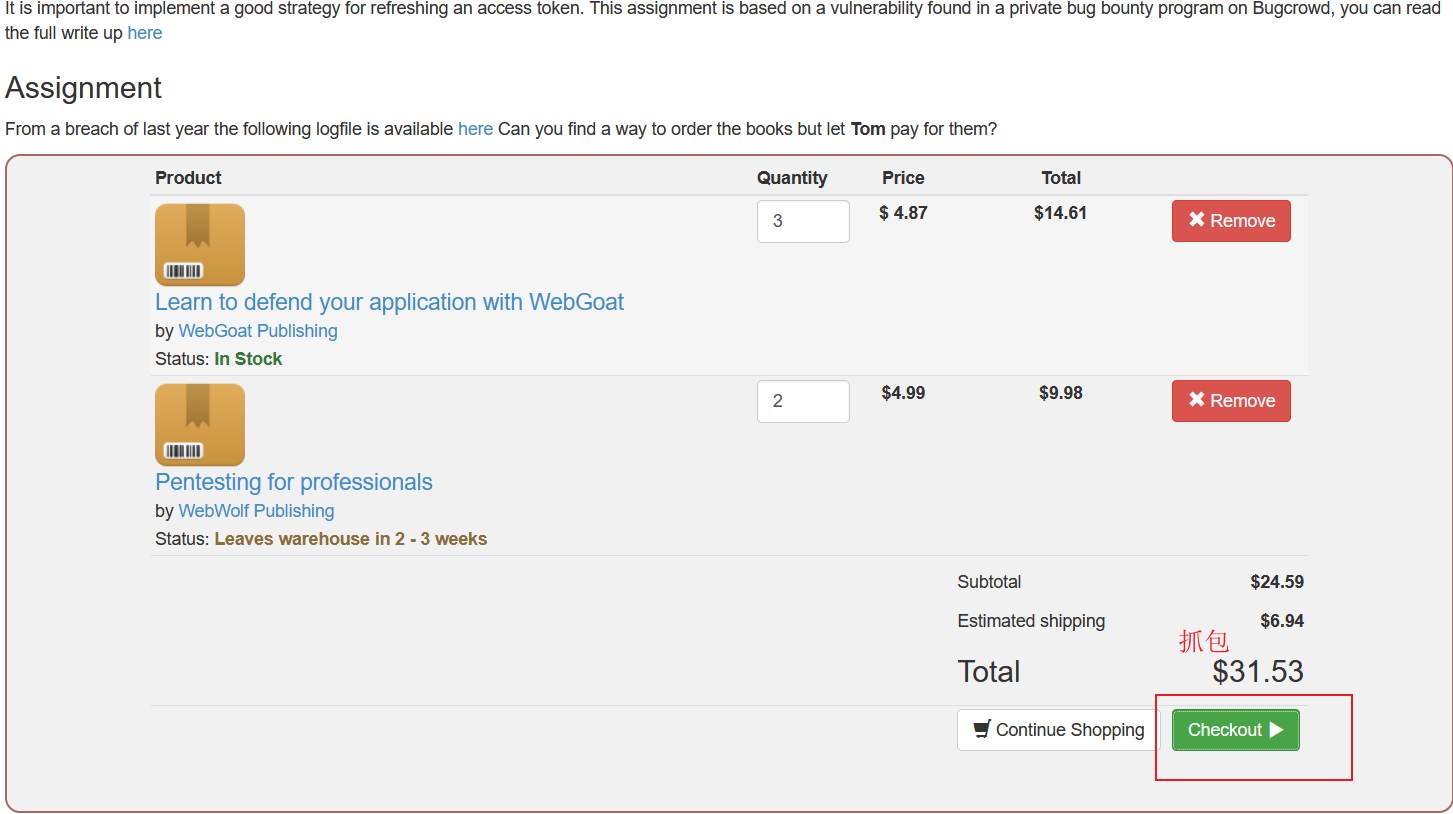Remove the Pentesting book from cart
The image size is (1453, 814).
[x=1231, y=401]
